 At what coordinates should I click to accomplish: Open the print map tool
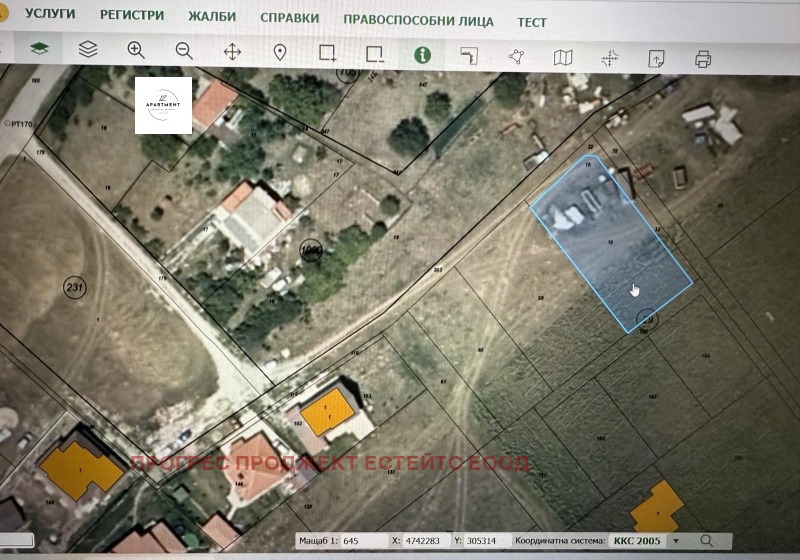[703, 59]
